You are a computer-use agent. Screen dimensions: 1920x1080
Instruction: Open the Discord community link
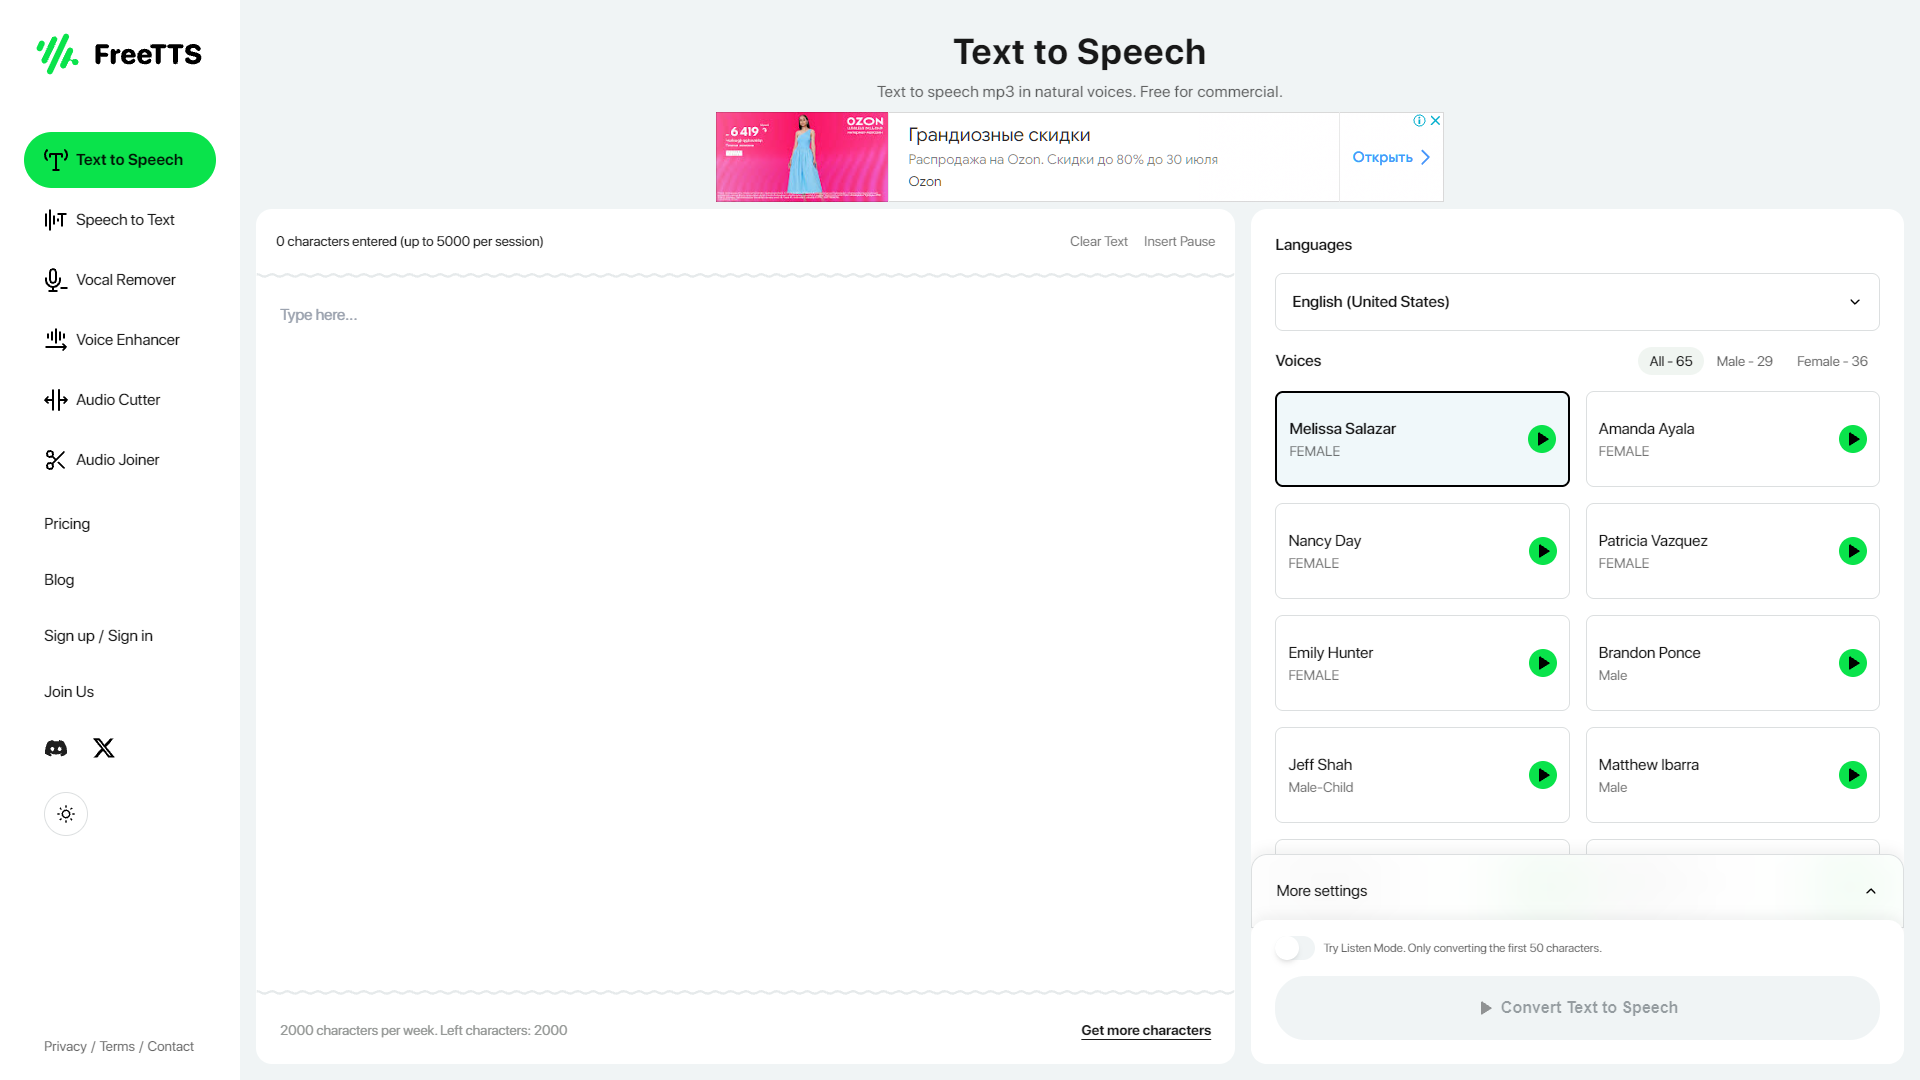(55, 747)
